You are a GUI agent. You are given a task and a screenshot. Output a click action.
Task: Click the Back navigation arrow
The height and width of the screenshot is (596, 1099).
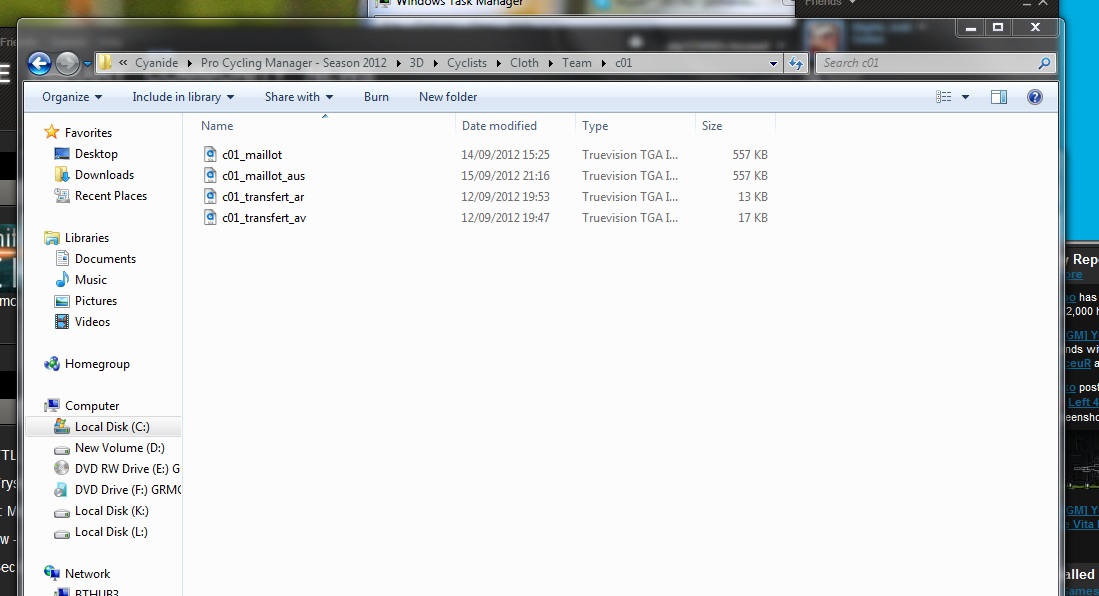coord(39,64)
